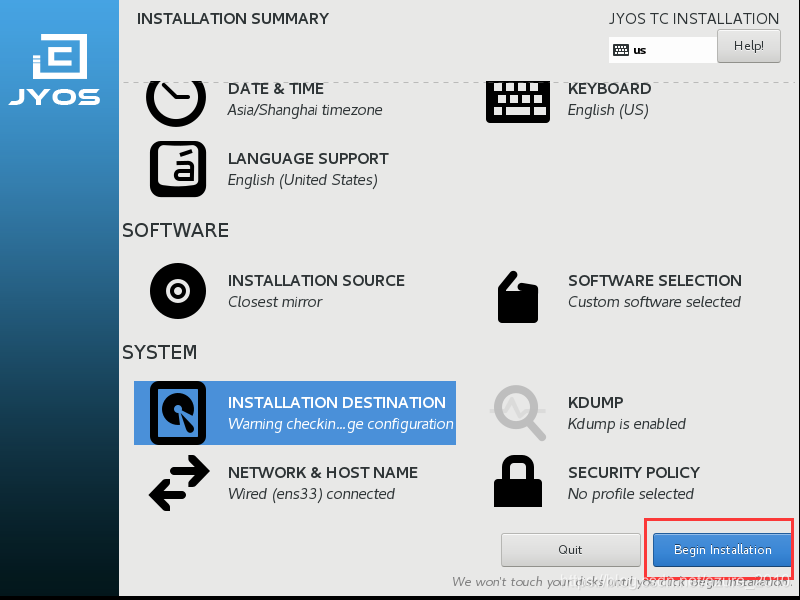The height and width of the screenshot is (600, 800).
Task: Select the KDUMP heading
Action: (x=595, y=403)
